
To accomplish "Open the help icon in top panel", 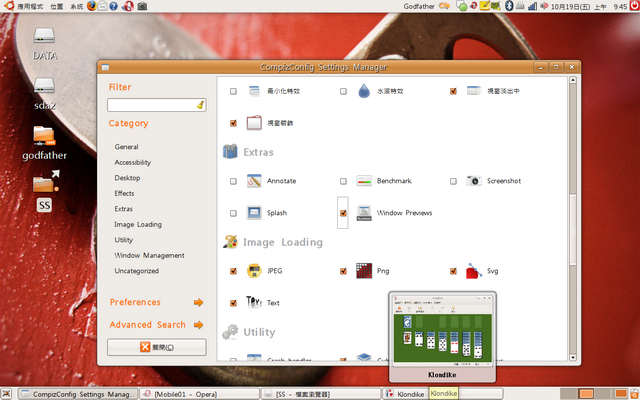I will click(x=113, y=6).
